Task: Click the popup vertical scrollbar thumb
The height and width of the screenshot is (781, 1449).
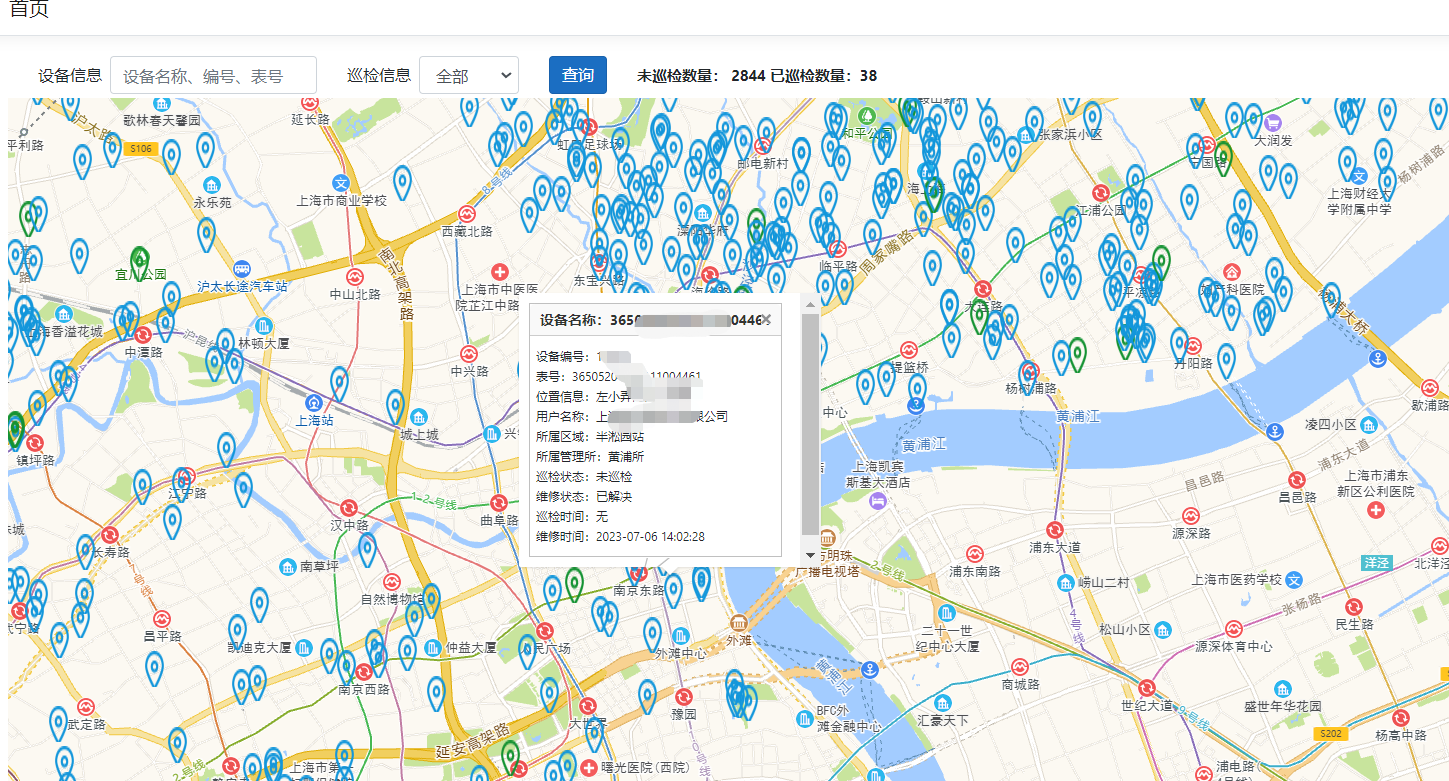Action: click(810, 424)
